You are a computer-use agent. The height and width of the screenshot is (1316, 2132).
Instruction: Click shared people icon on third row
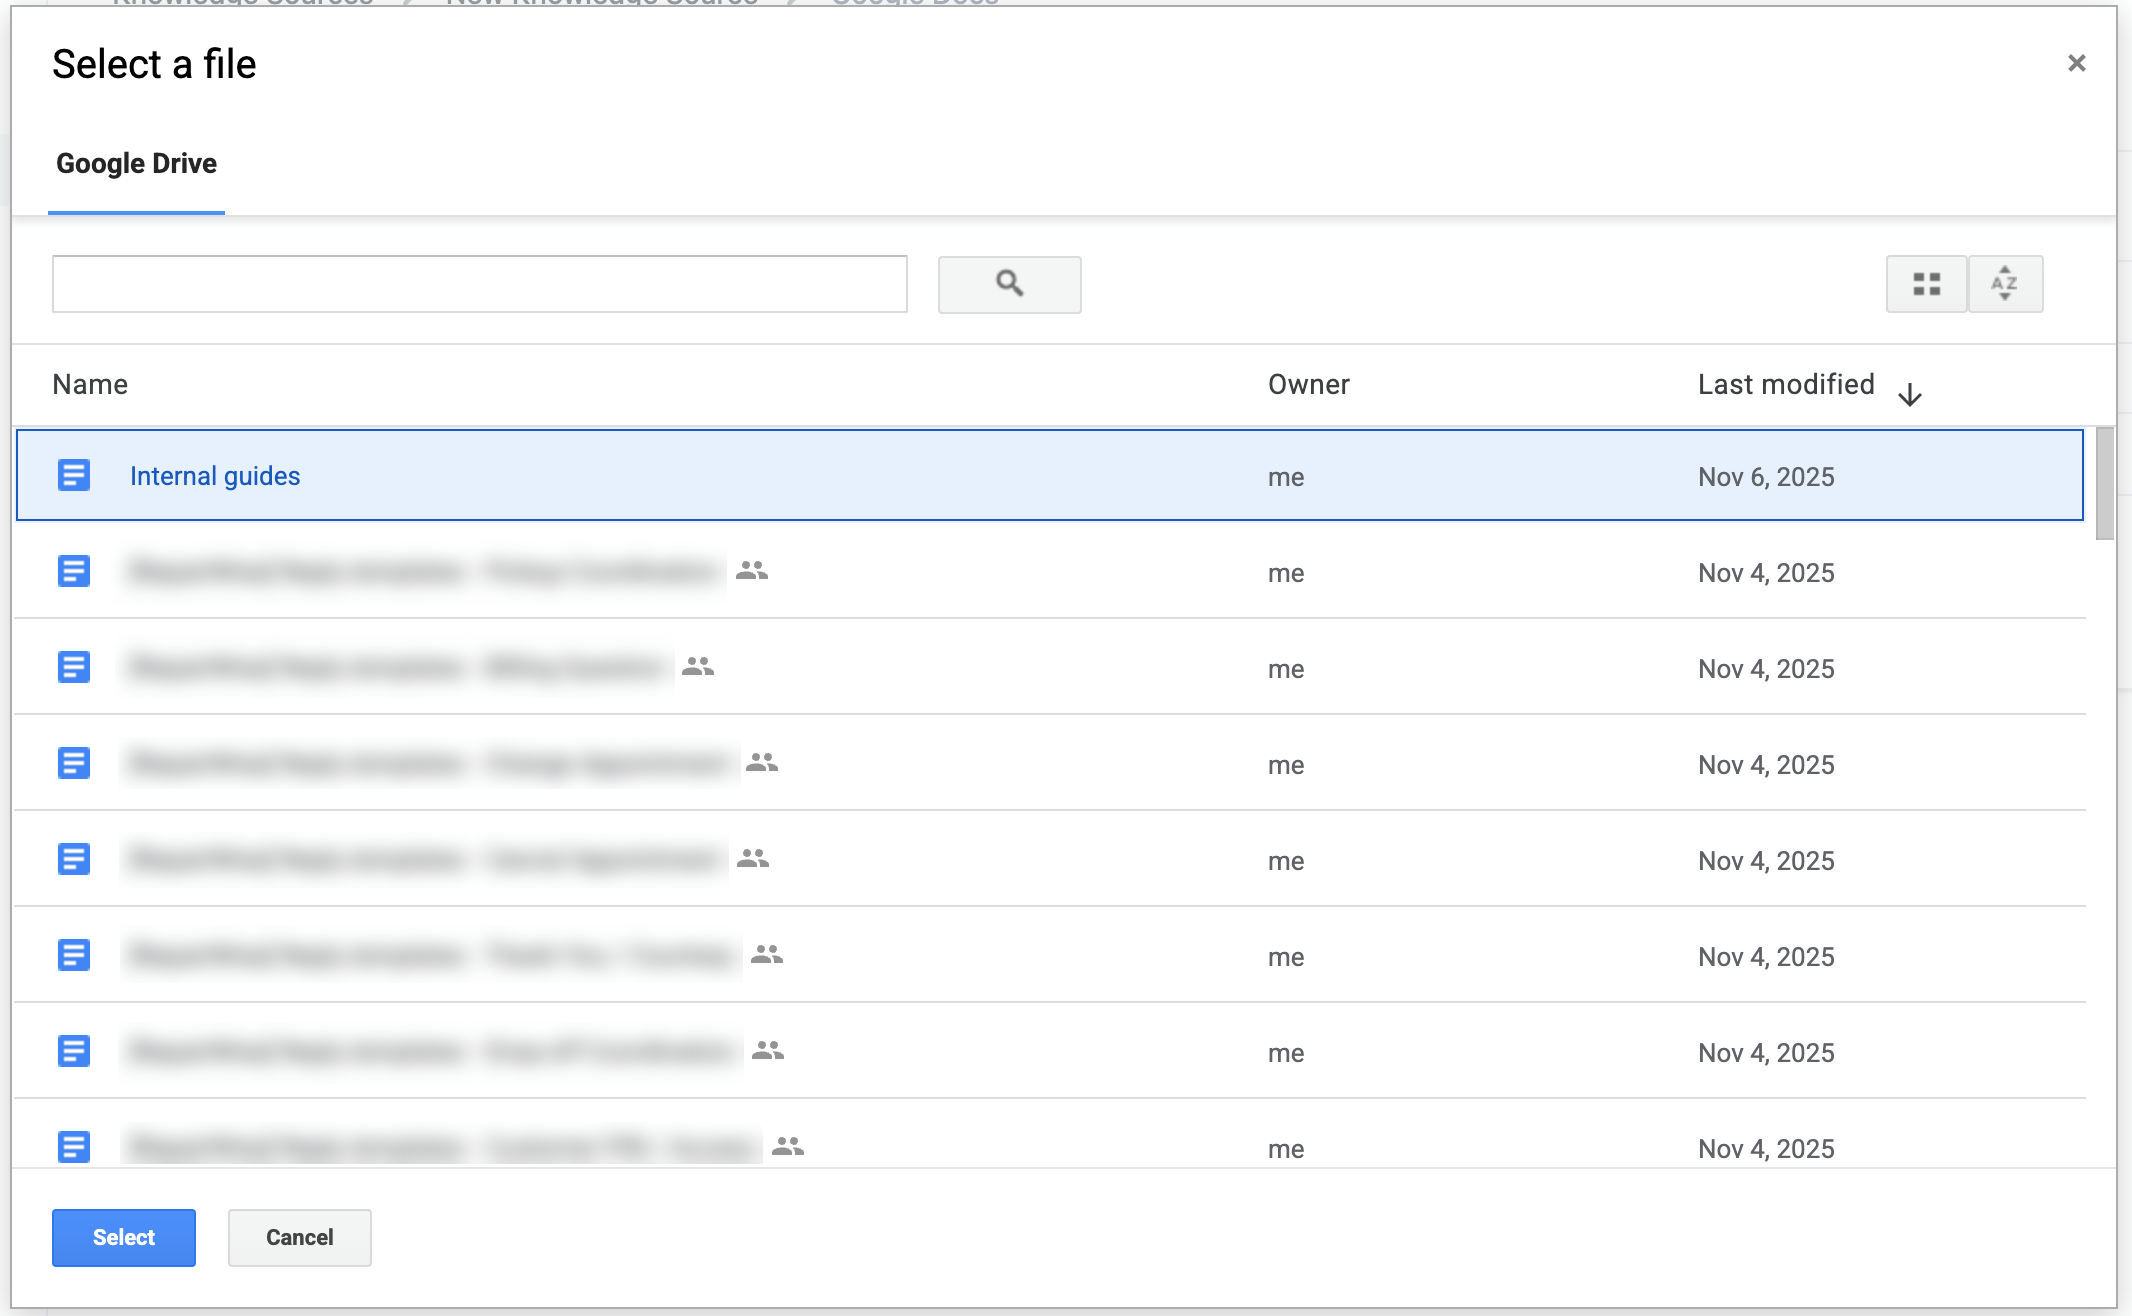[698, 667]
